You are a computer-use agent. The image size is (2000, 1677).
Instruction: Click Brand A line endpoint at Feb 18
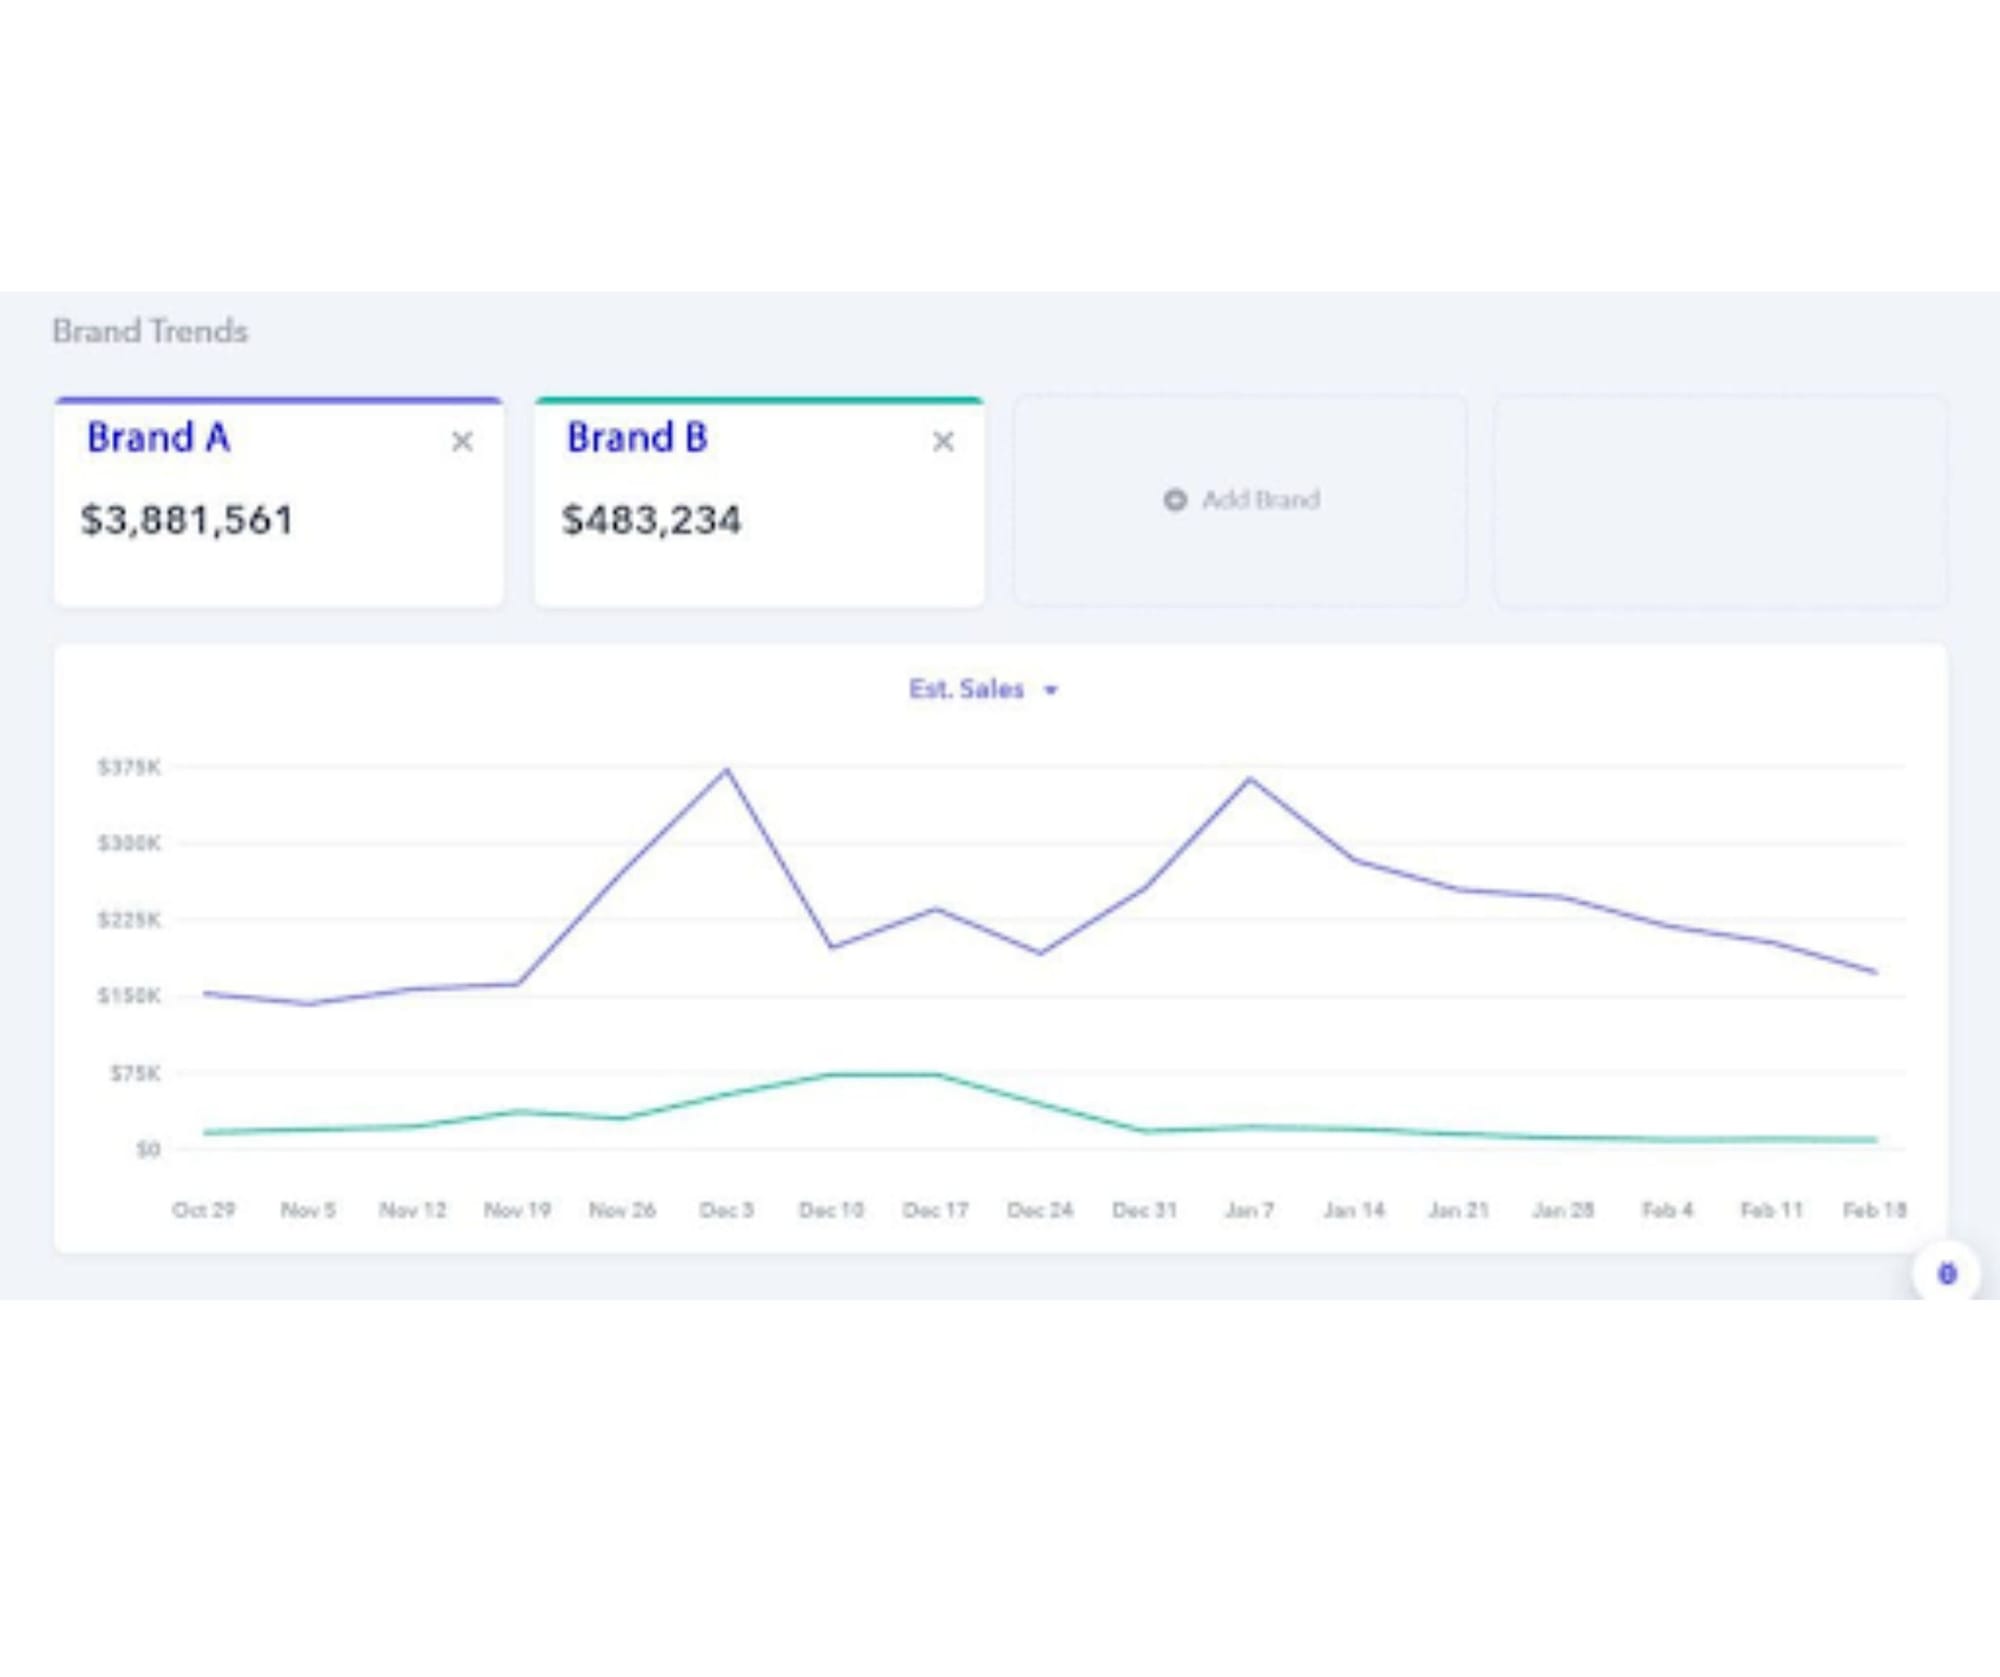coord(1875,971)
